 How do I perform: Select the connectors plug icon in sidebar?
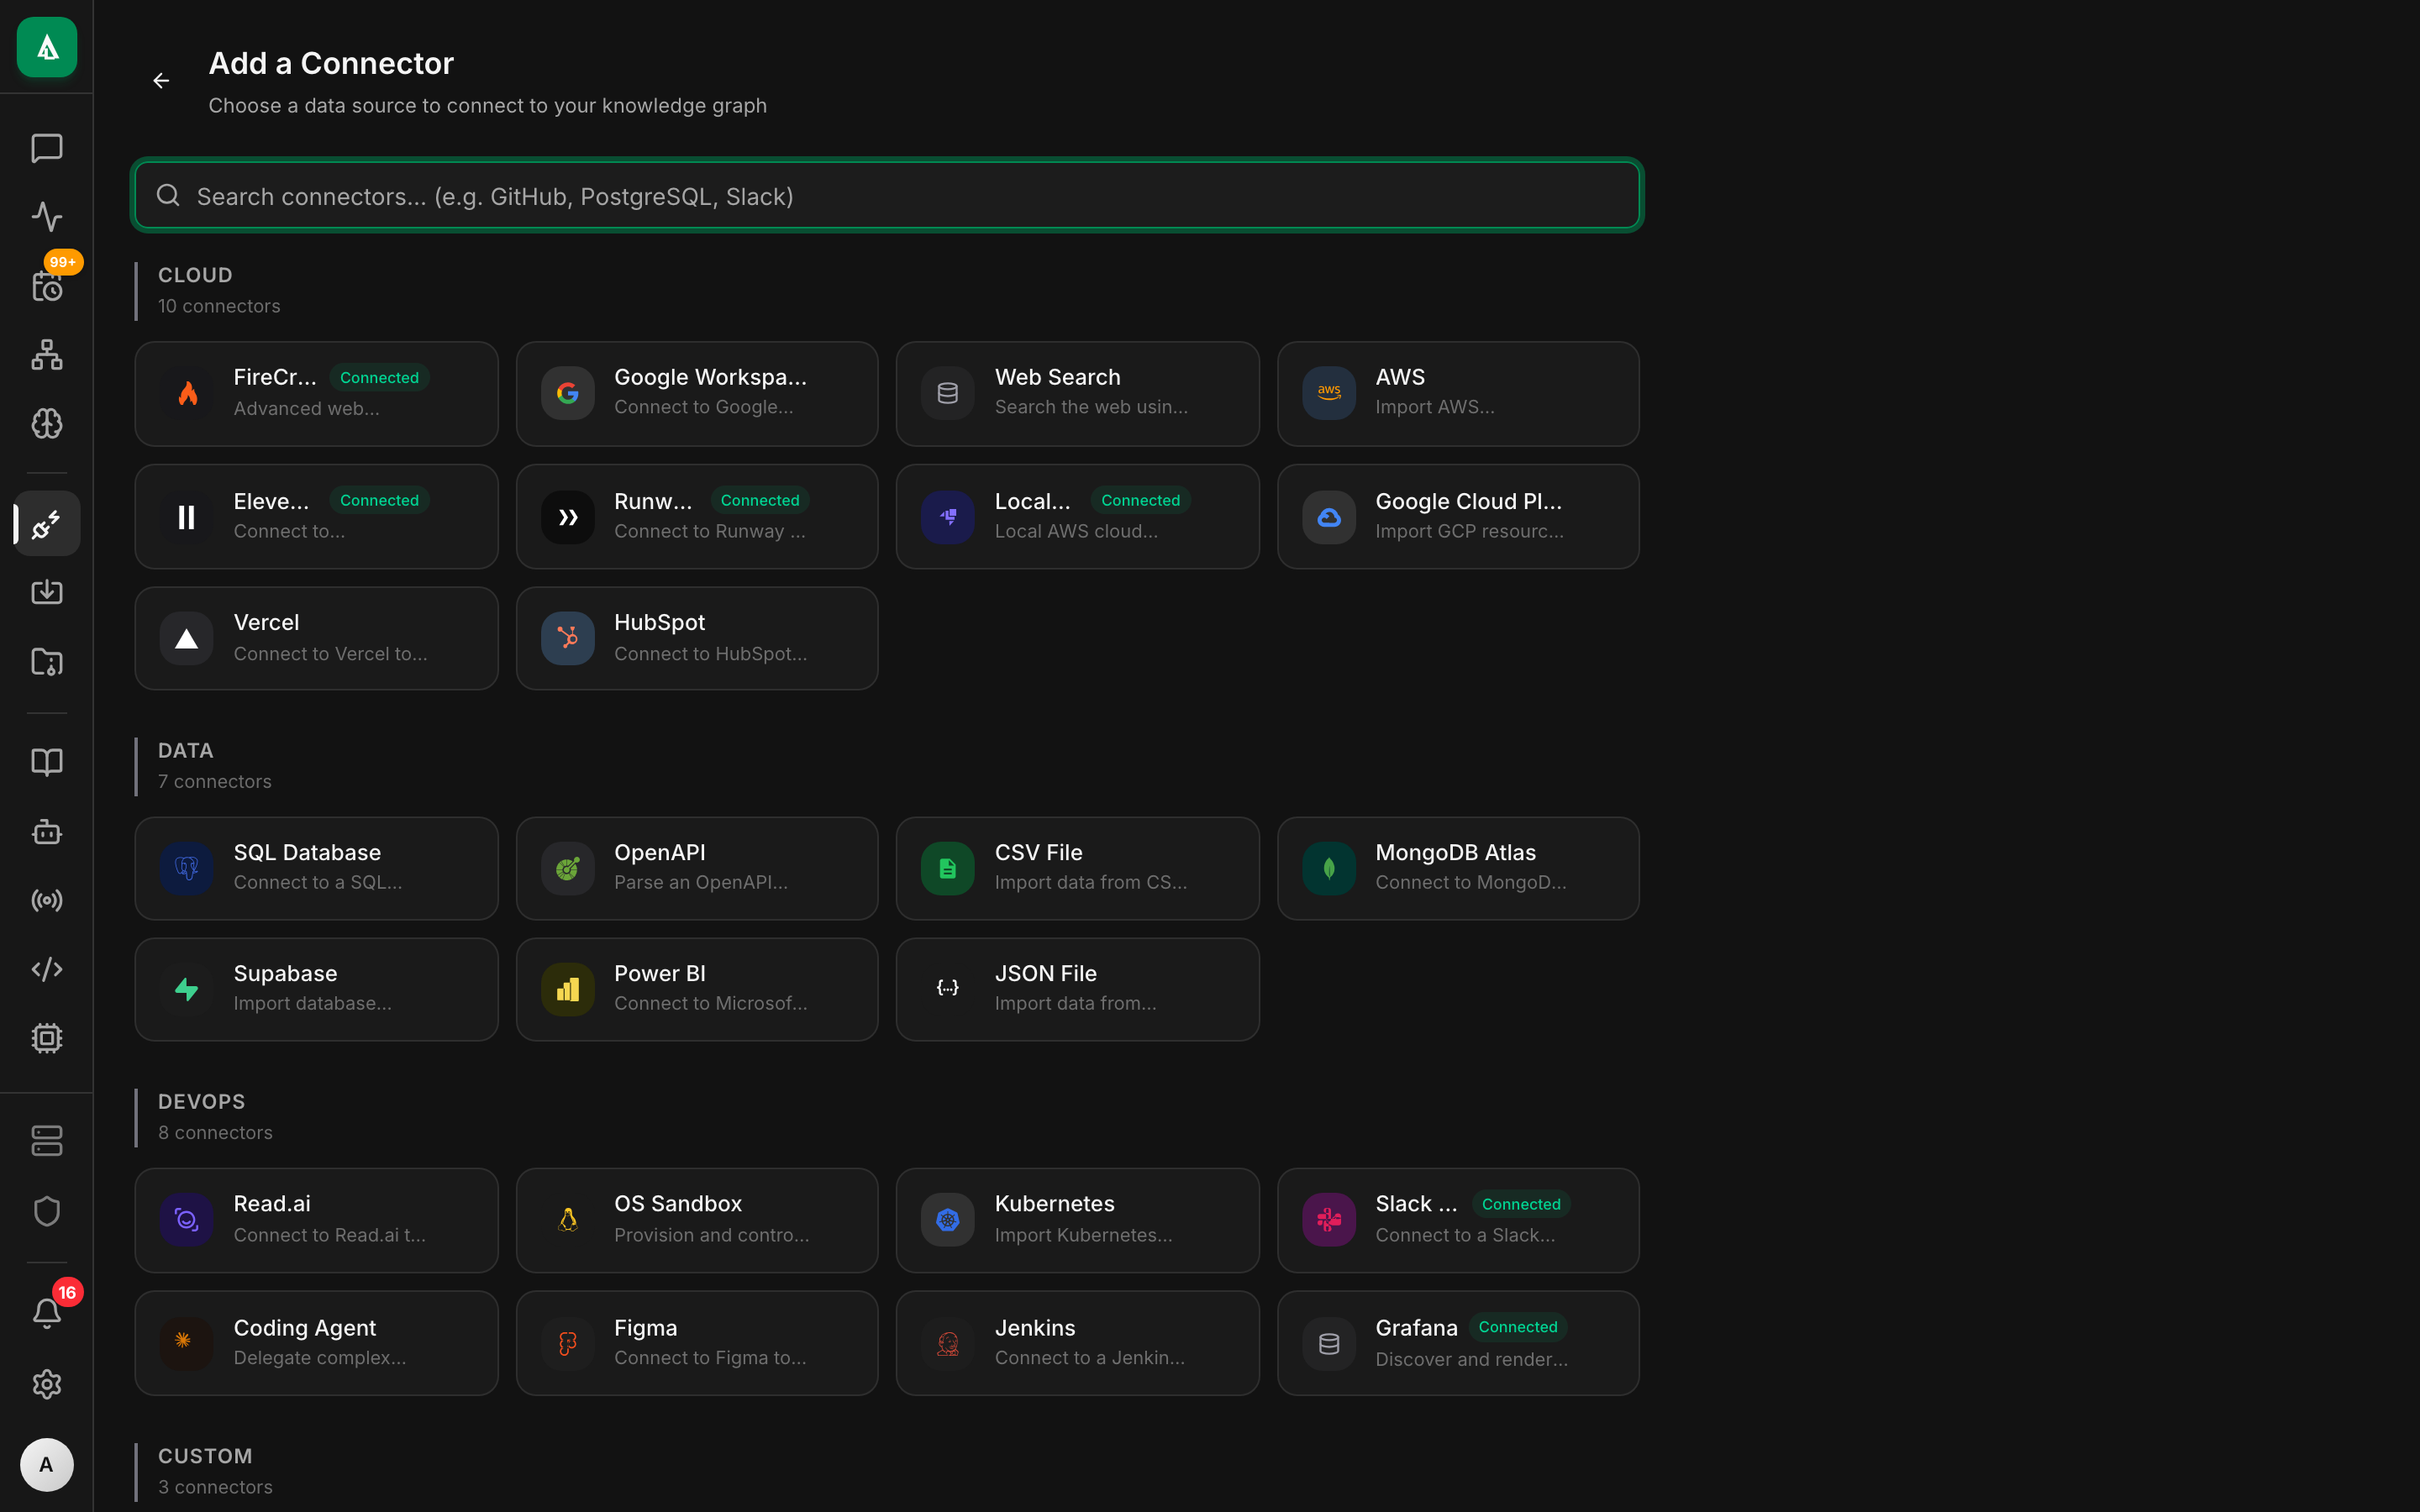click(x=47, y=523)
